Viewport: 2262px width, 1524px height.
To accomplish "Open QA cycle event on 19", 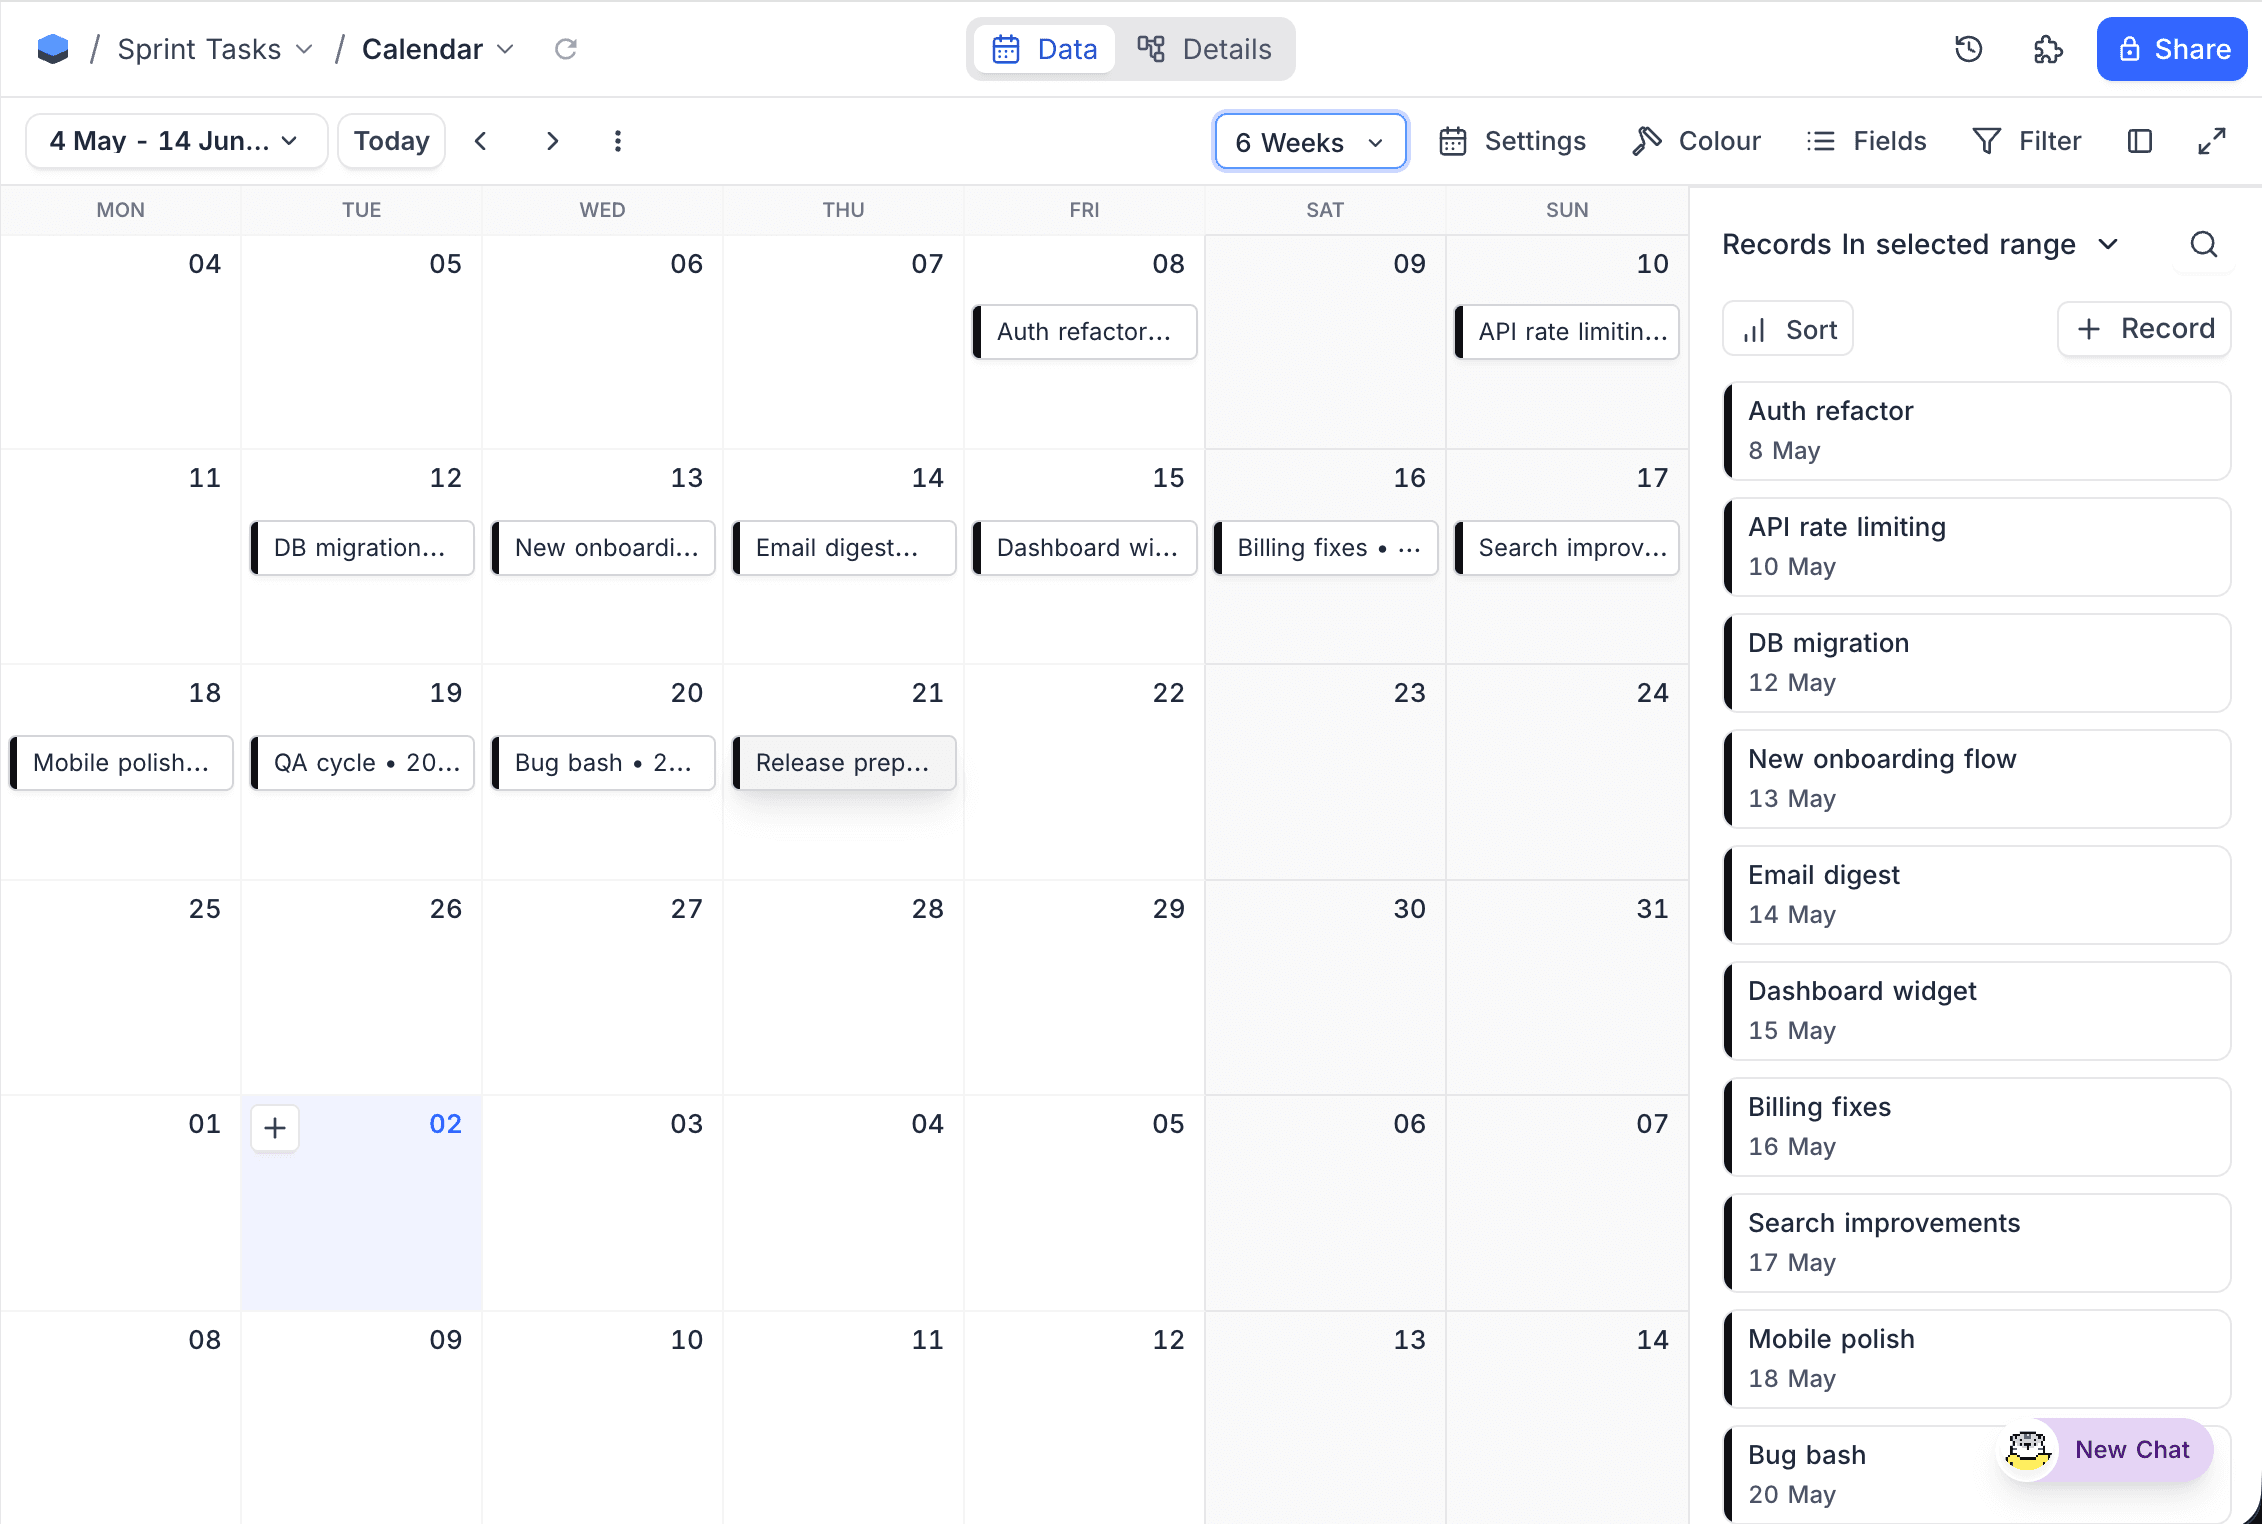I will pyautogui.click(x=361, y=763).
